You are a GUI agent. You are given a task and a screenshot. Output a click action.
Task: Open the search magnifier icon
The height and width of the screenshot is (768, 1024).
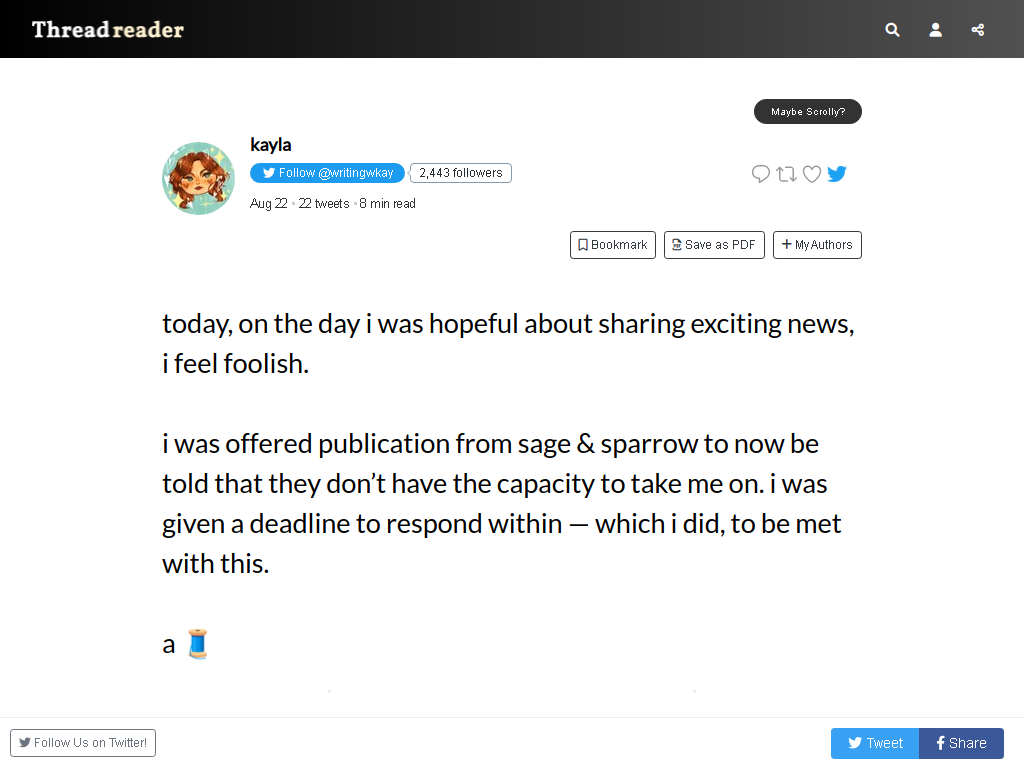[x=892, y=29]
